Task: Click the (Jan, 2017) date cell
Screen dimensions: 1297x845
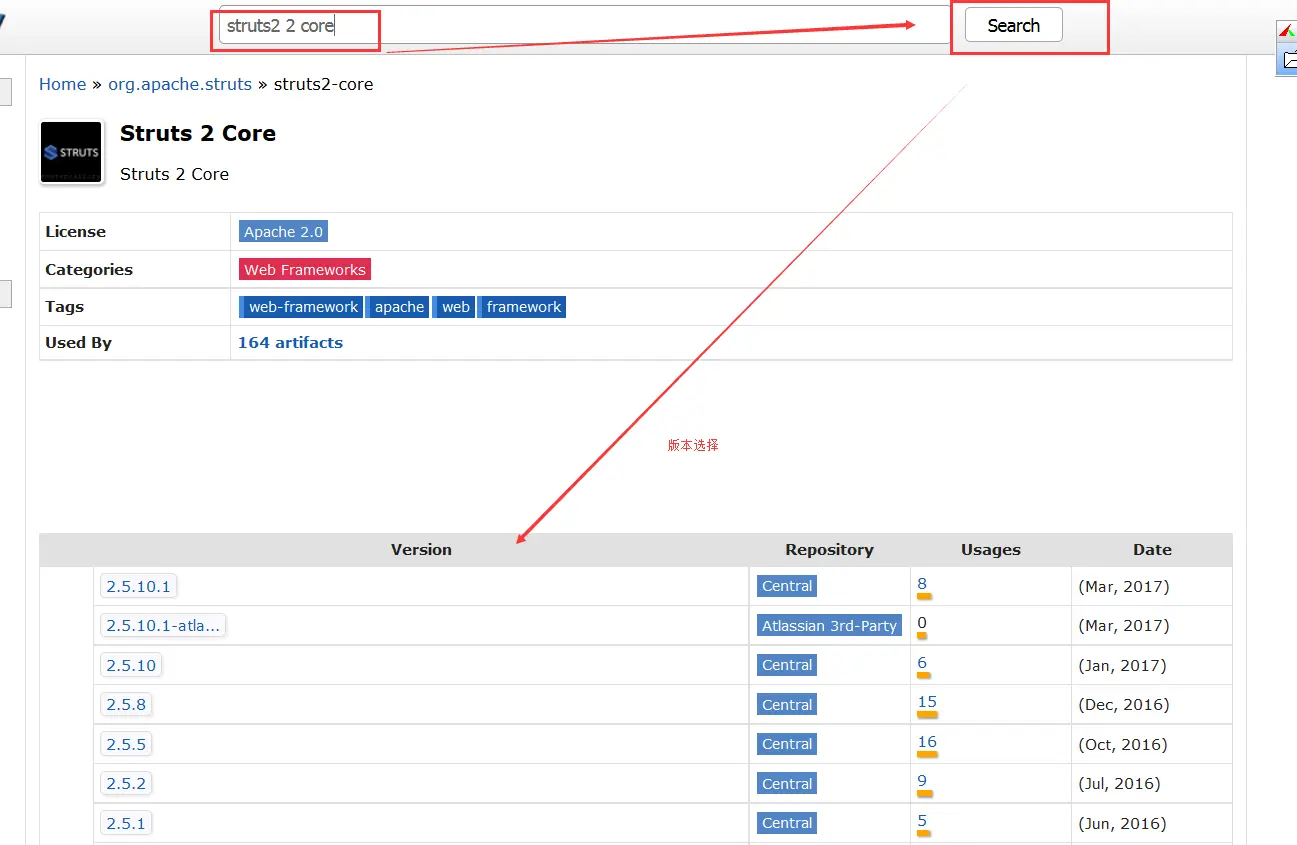Action: 1122,665
